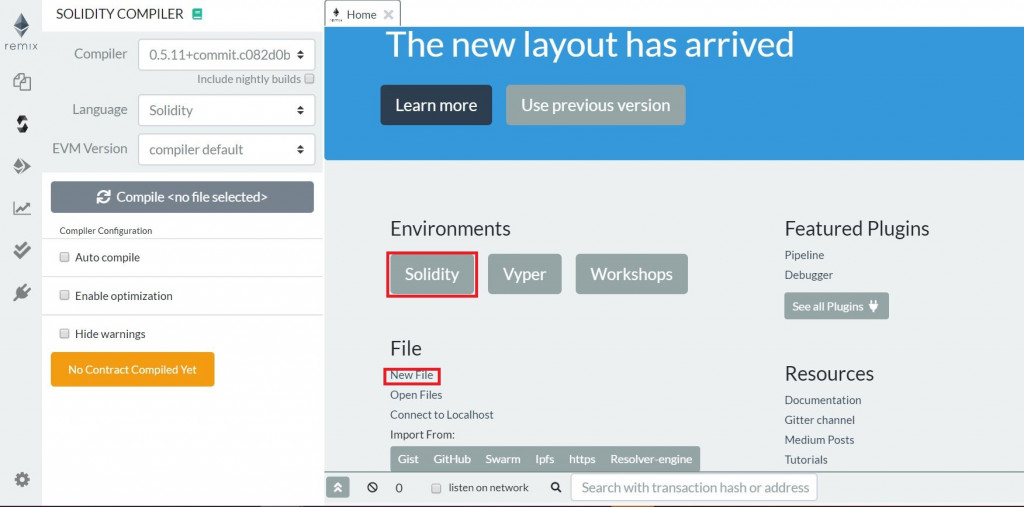Toggle terminal with the double-chevron icon

pos(338,487)
